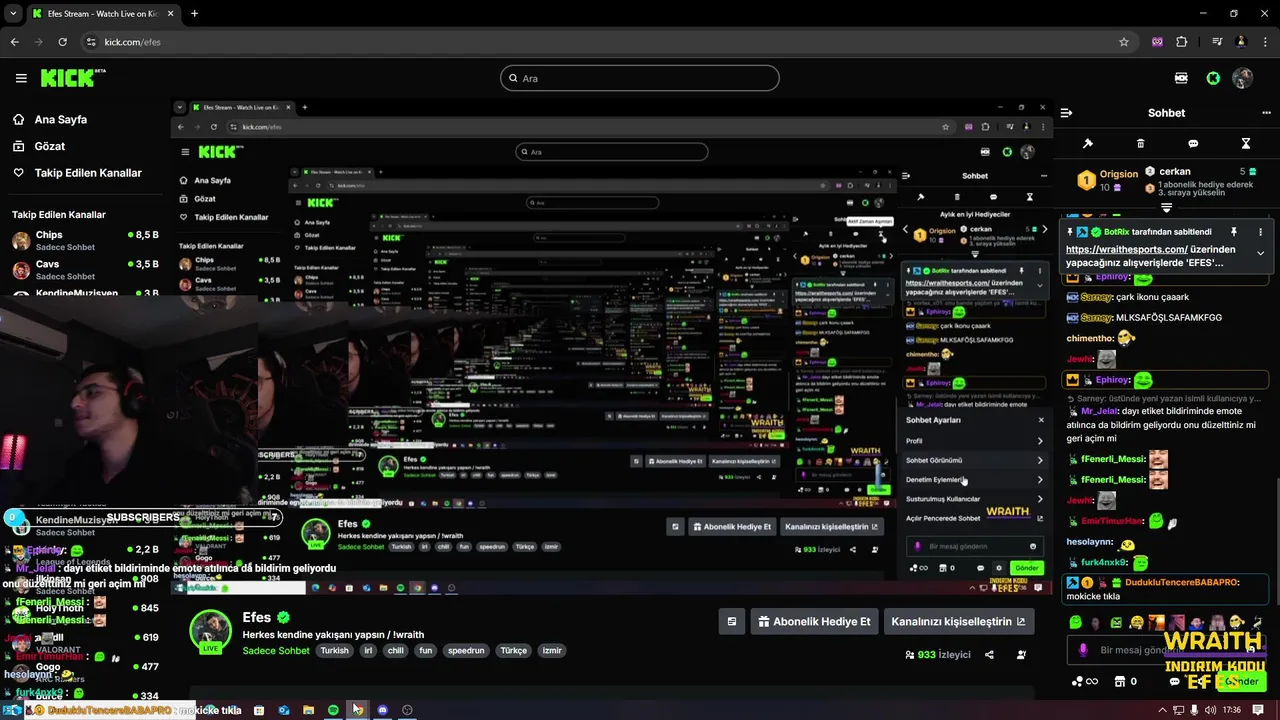Click the browser reload button
Viewport: 1280px width, 720px height.
[x=63, y=42]
